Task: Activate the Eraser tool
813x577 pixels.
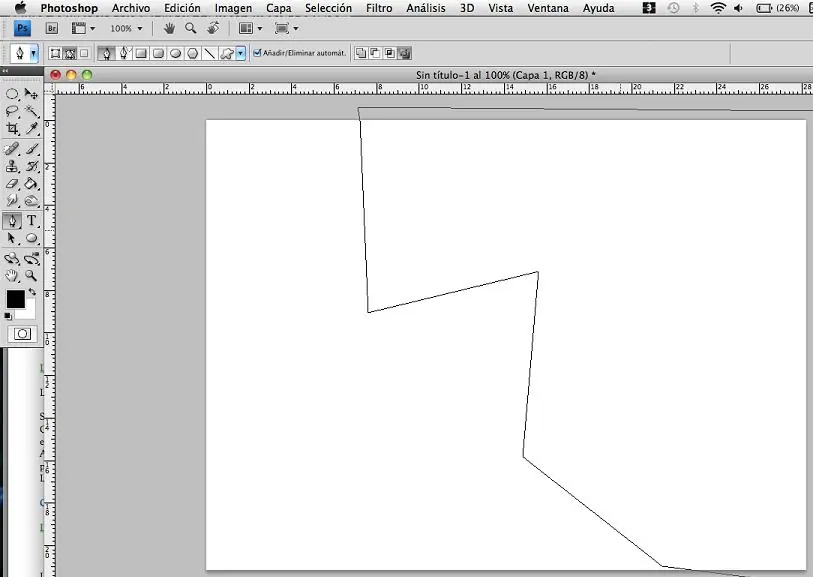Action: tap(12, 184)
